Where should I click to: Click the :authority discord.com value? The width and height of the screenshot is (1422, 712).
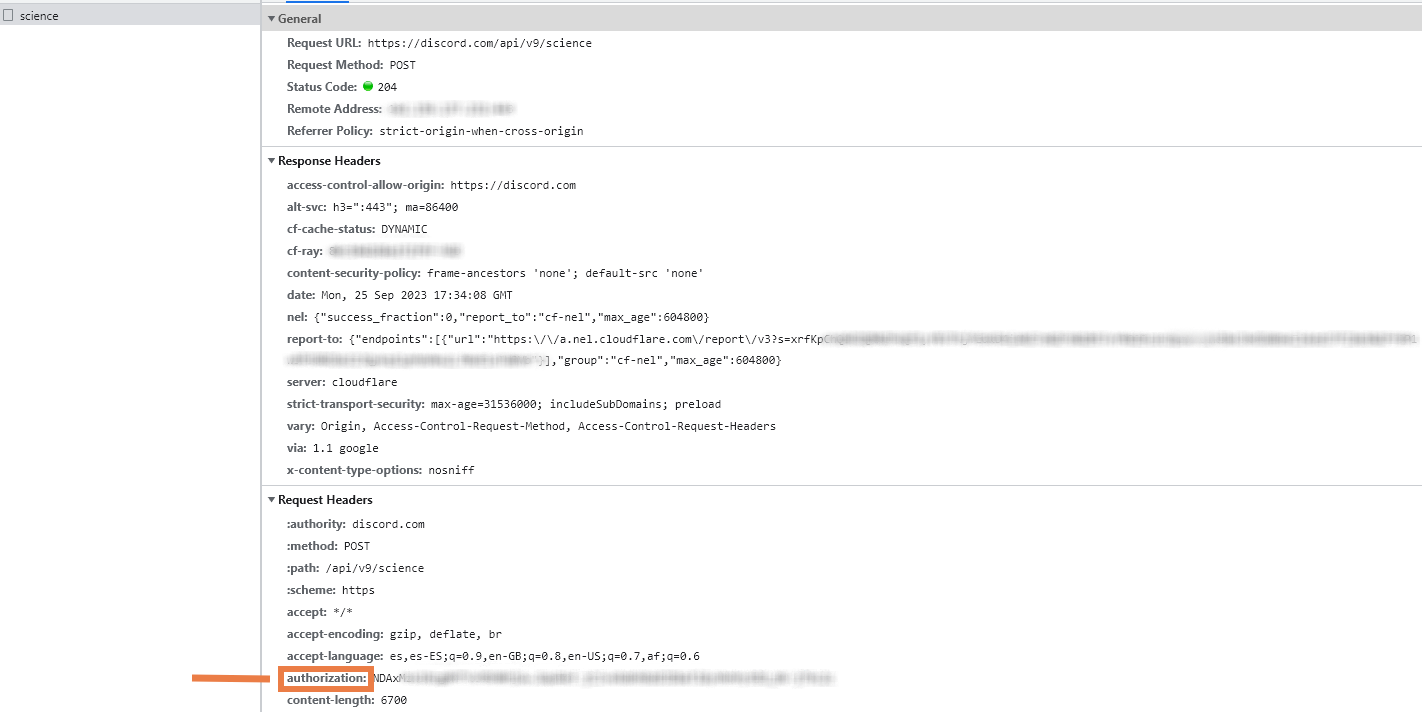(392, 523)
